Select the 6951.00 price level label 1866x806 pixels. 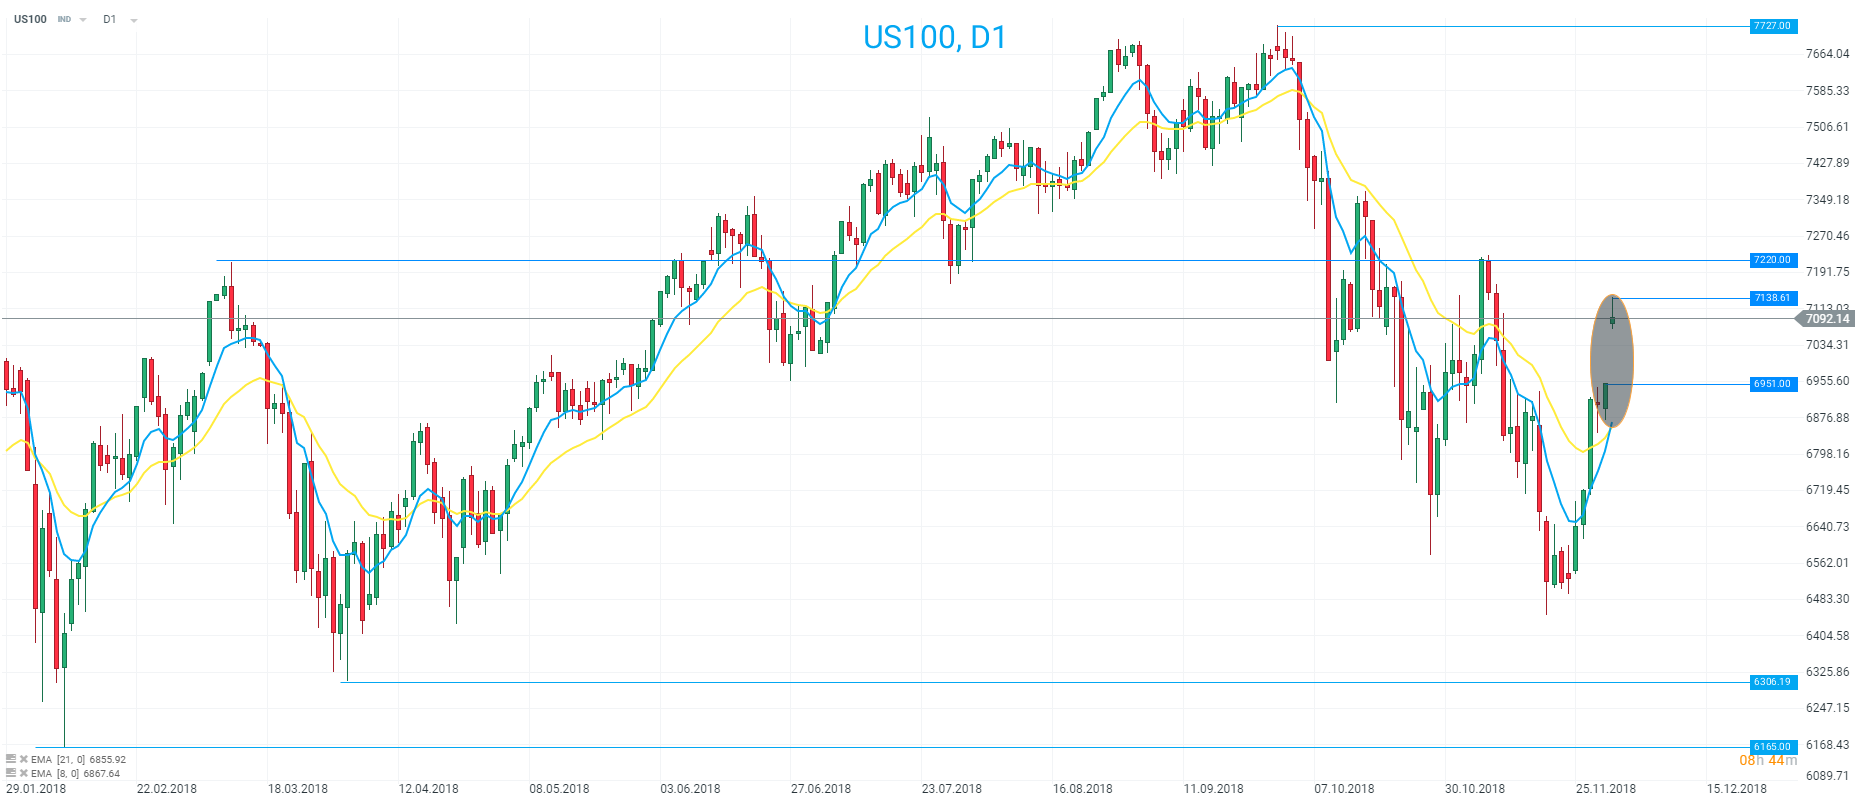pos(1772,384)
